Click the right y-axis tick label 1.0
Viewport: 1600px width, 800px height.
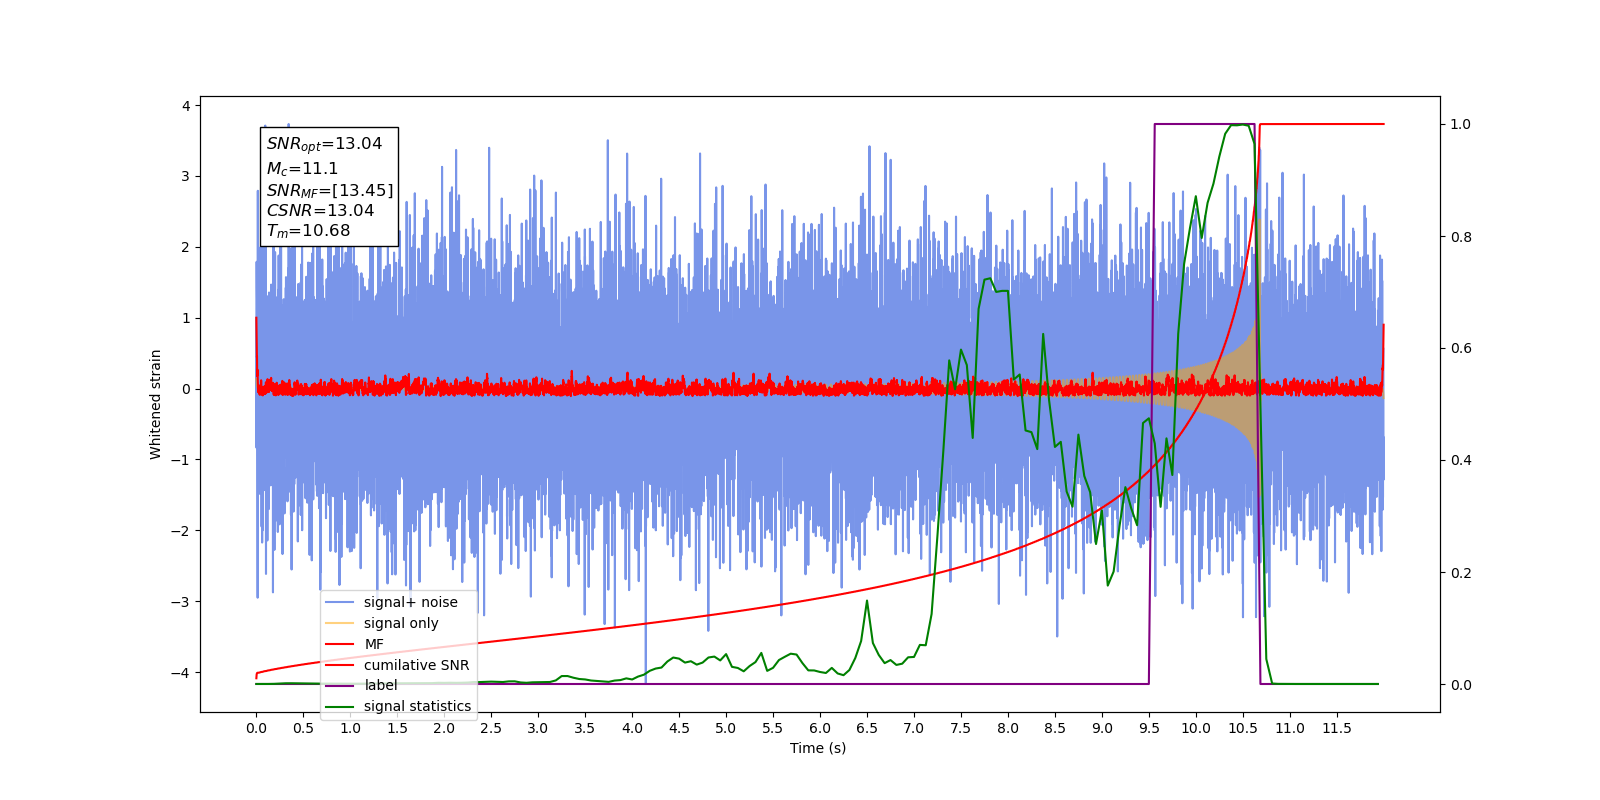1461,124
